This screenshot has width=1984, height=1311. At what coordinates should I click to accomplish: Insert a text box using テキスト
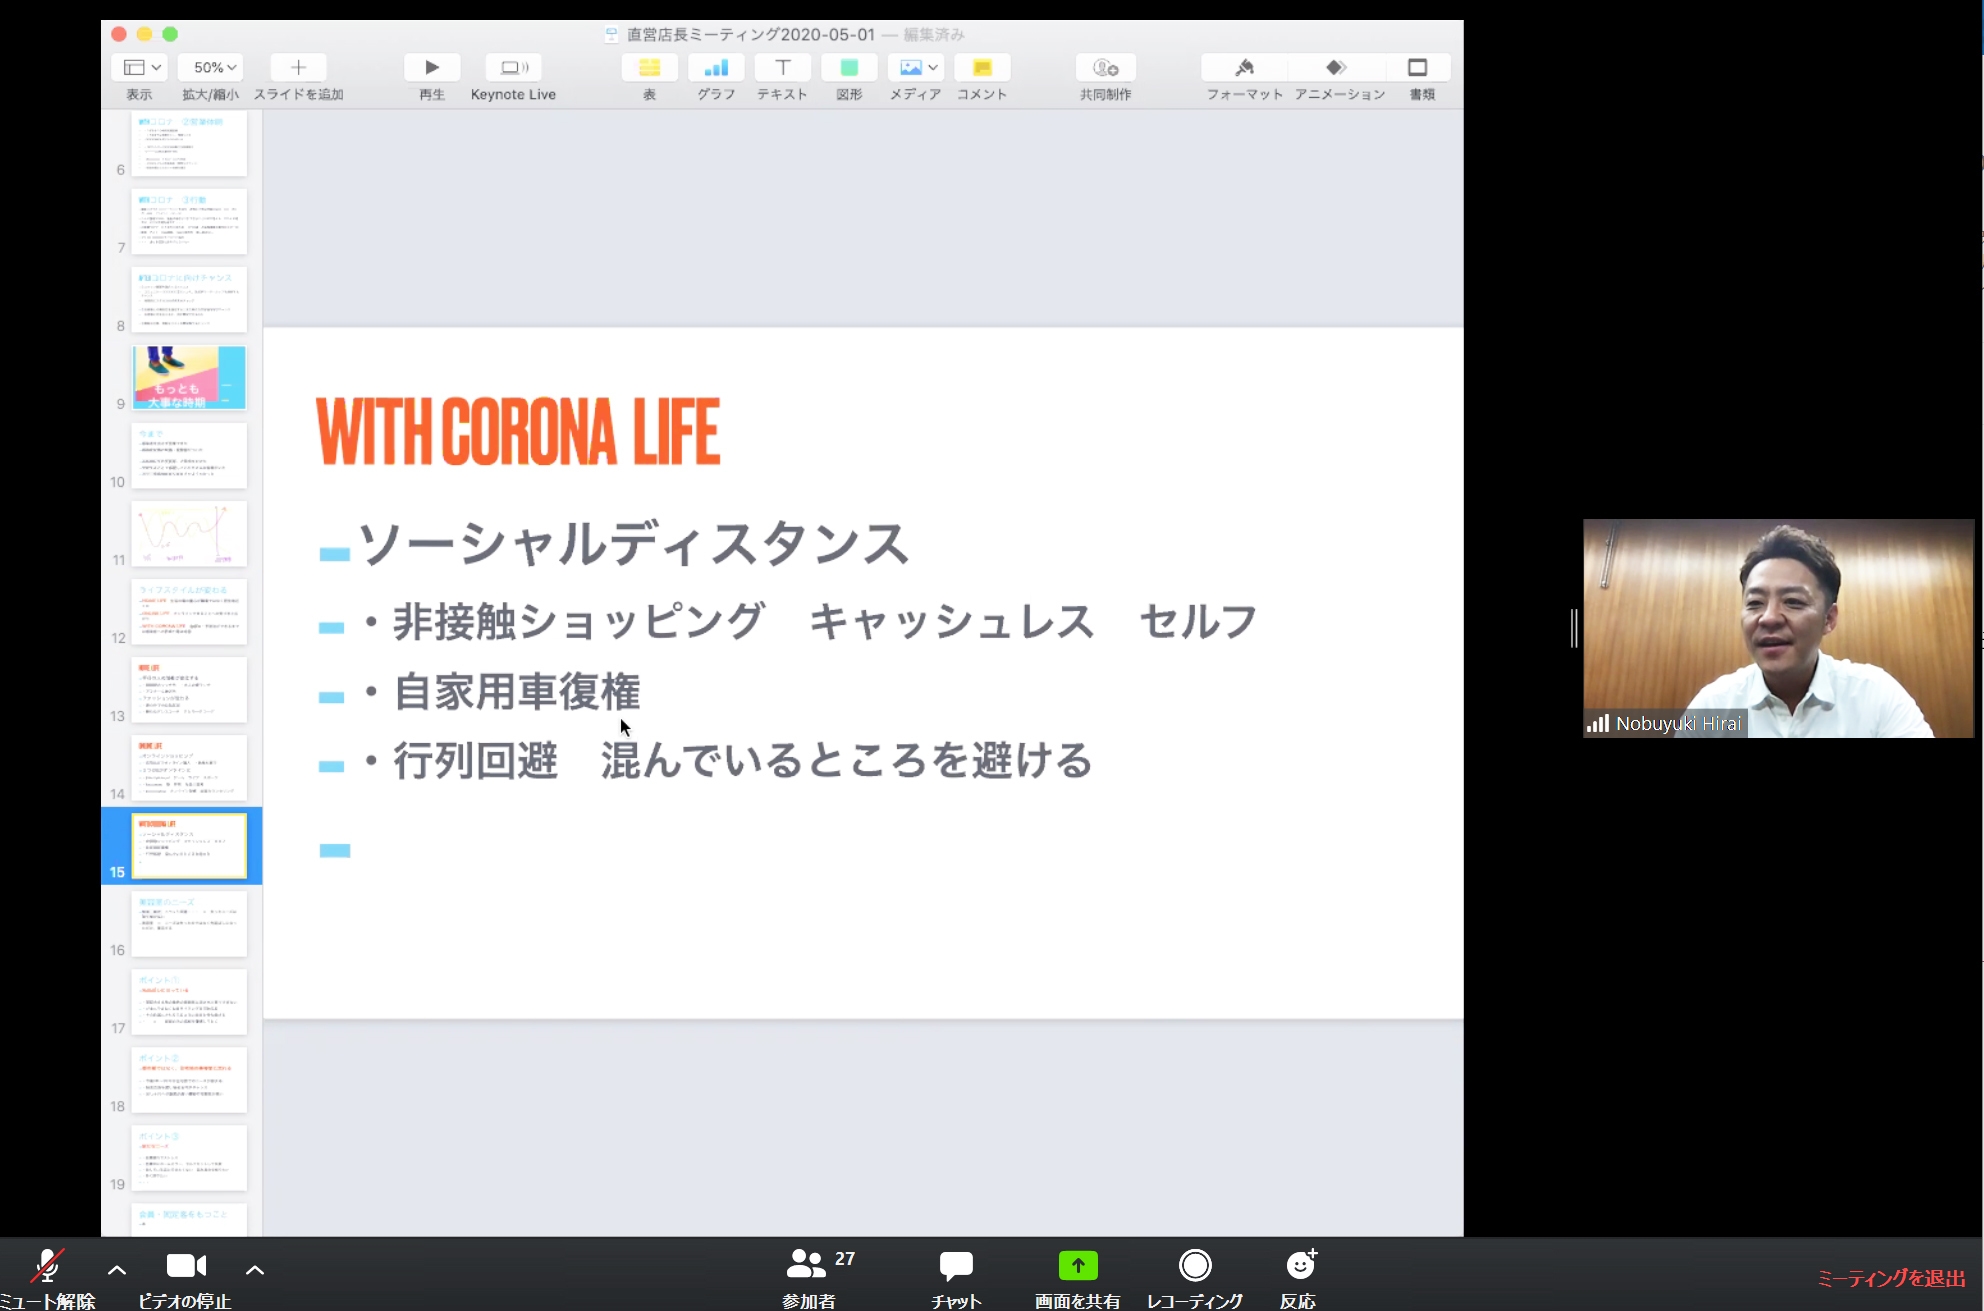coord(782,68)
